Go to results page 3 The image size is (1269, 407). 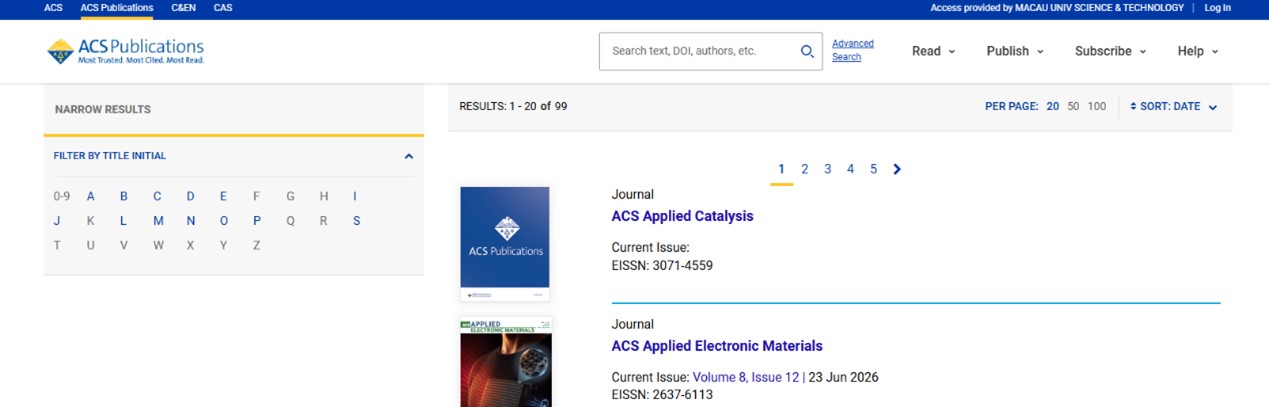point(827,169)
